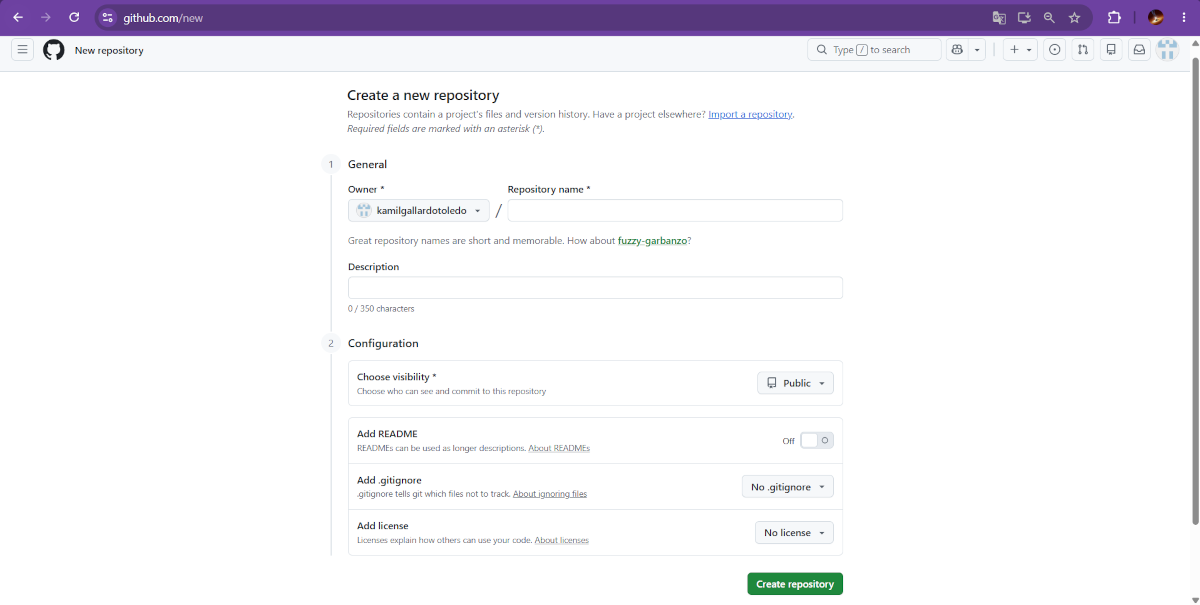Click the Create repository button
The image size is (1200, 605).
tap(795, 584)
